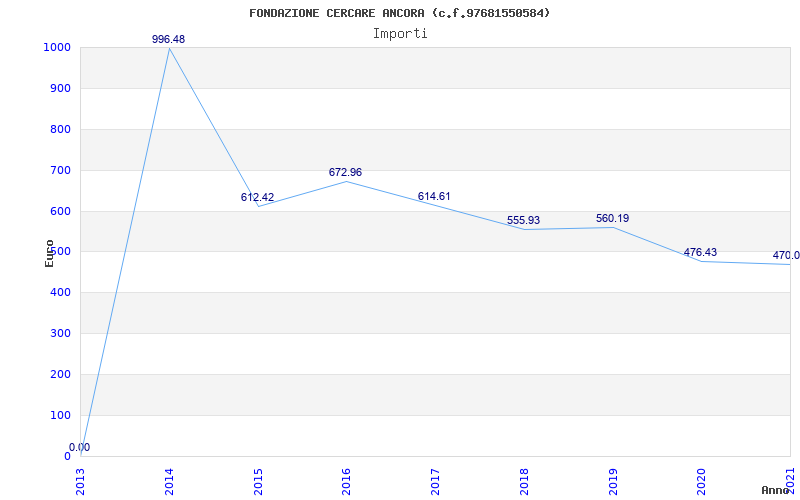Click the 996.48 data label
The width and height of the screenshot is (800, 500).
pyautogui.click(x=168, y=39)
